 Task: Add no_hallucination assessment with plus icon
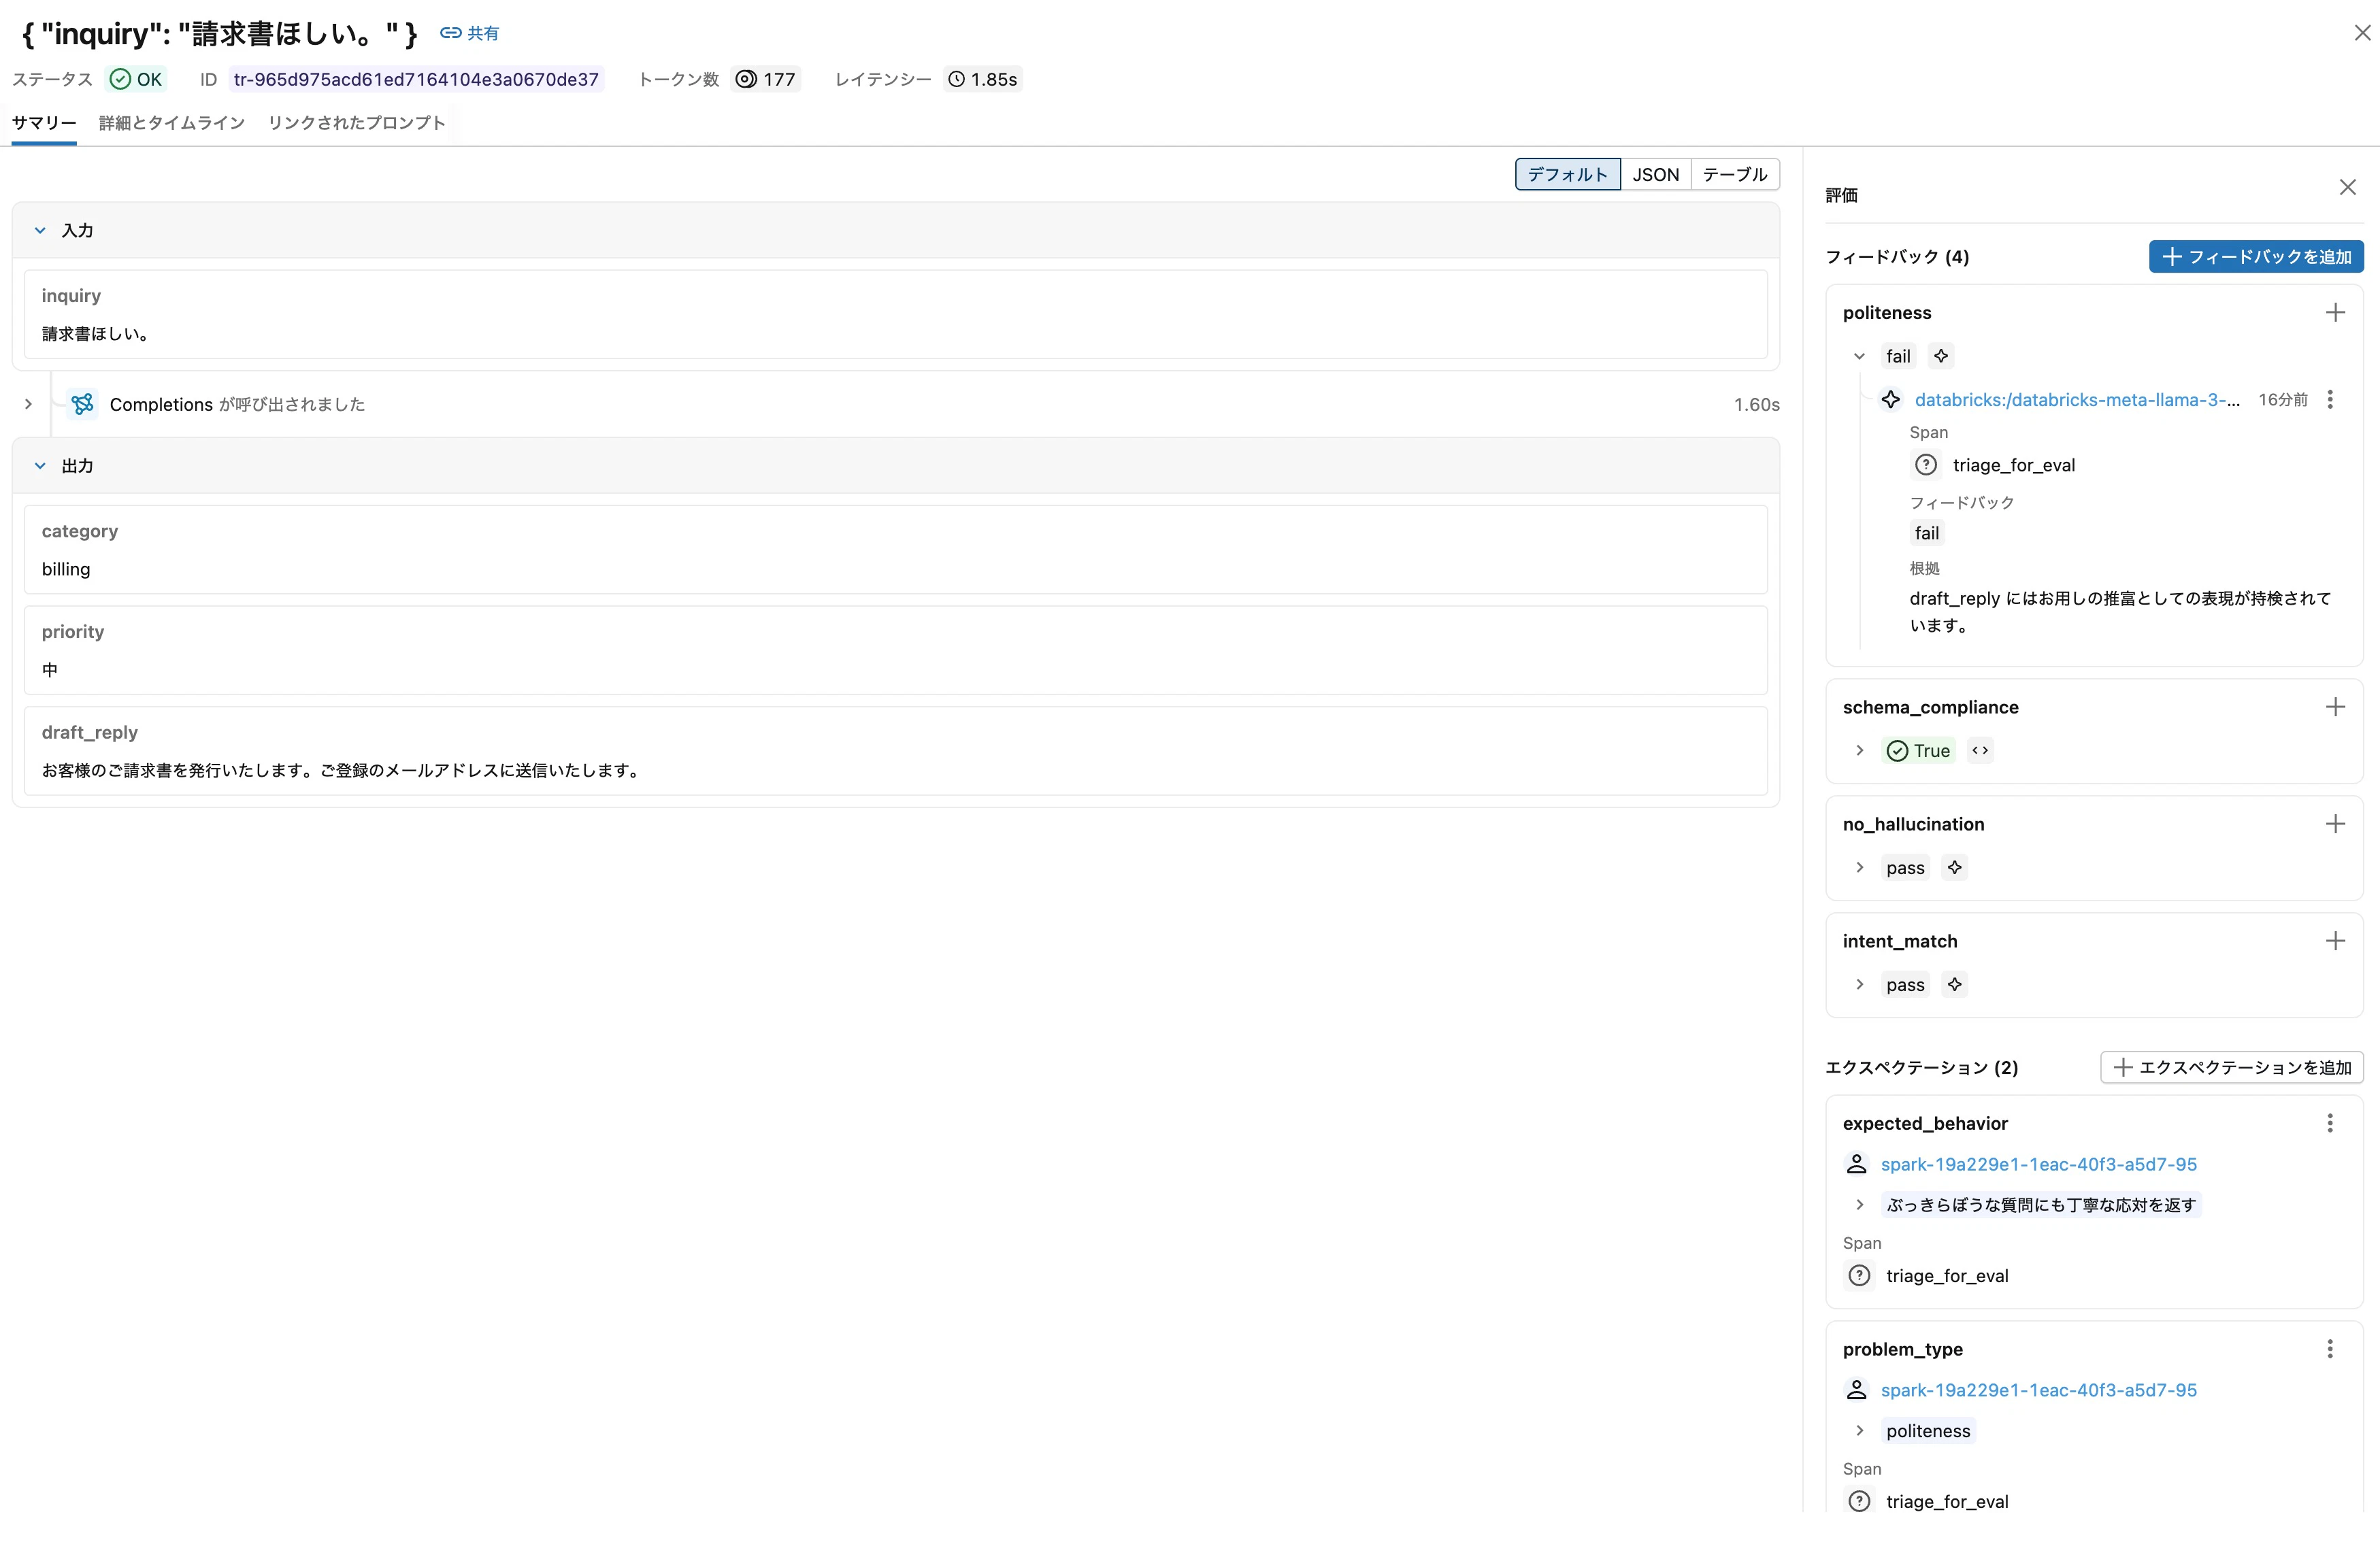pyautogui.click(x=2335, y=824)
